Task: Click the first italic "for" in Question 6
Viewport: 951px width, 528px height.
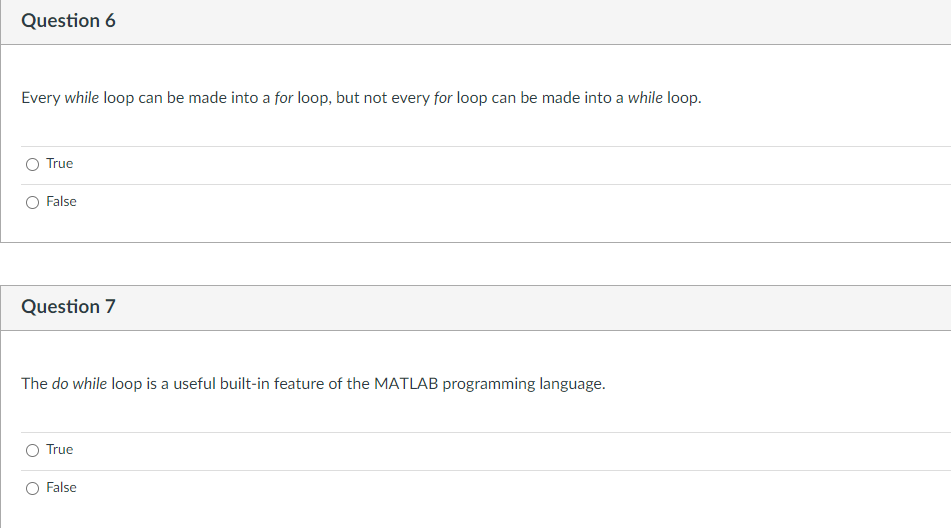Action: [284, 98]
